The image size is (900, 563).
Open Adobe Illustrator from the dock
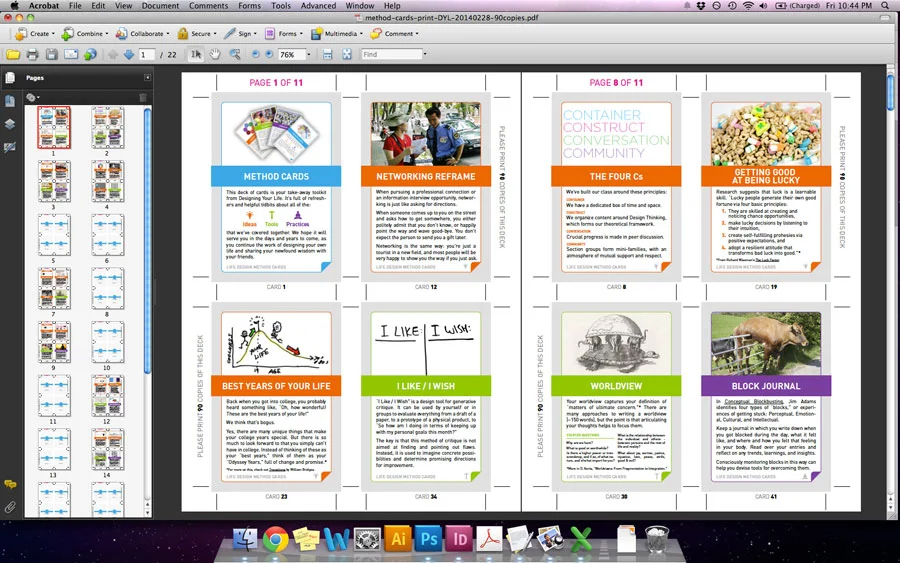[398, 539]
